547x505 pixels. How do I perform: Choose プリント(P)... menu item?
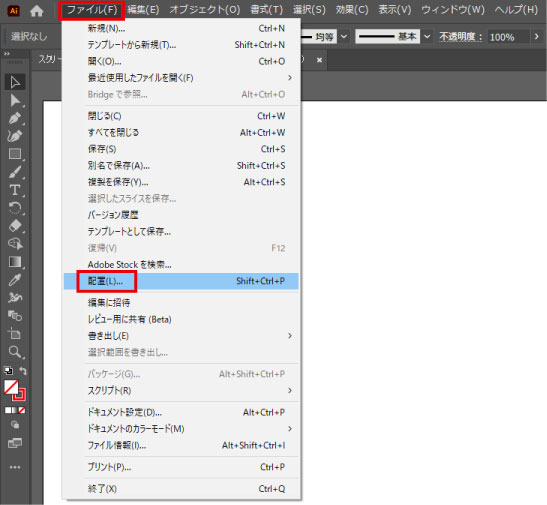point(181,467)
